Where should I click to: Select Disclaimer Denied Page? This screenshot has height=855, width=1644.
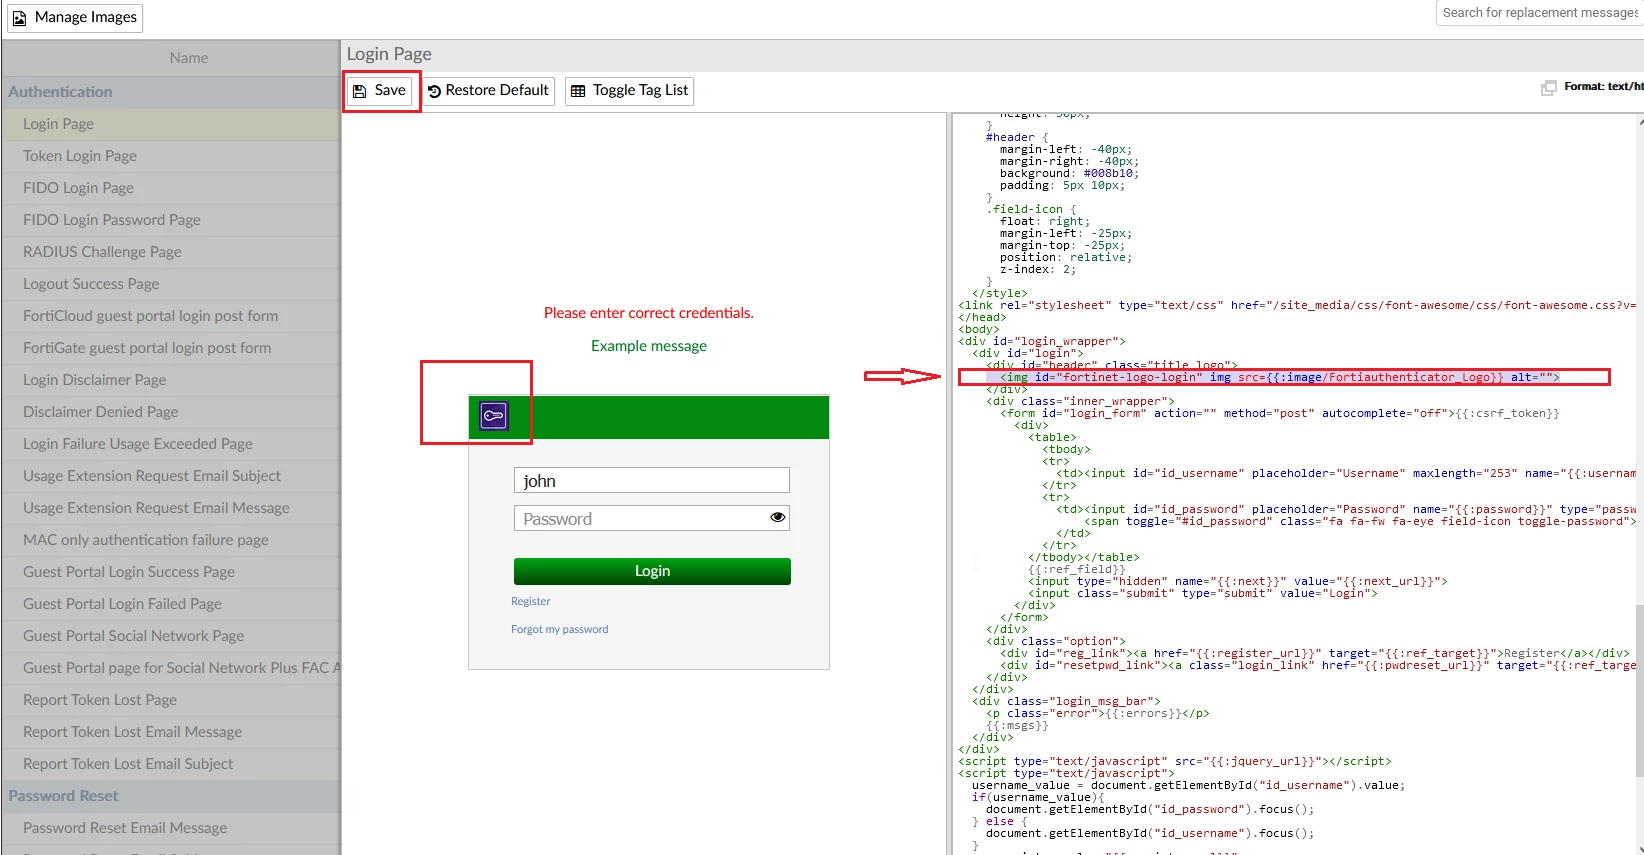(171, 412)
